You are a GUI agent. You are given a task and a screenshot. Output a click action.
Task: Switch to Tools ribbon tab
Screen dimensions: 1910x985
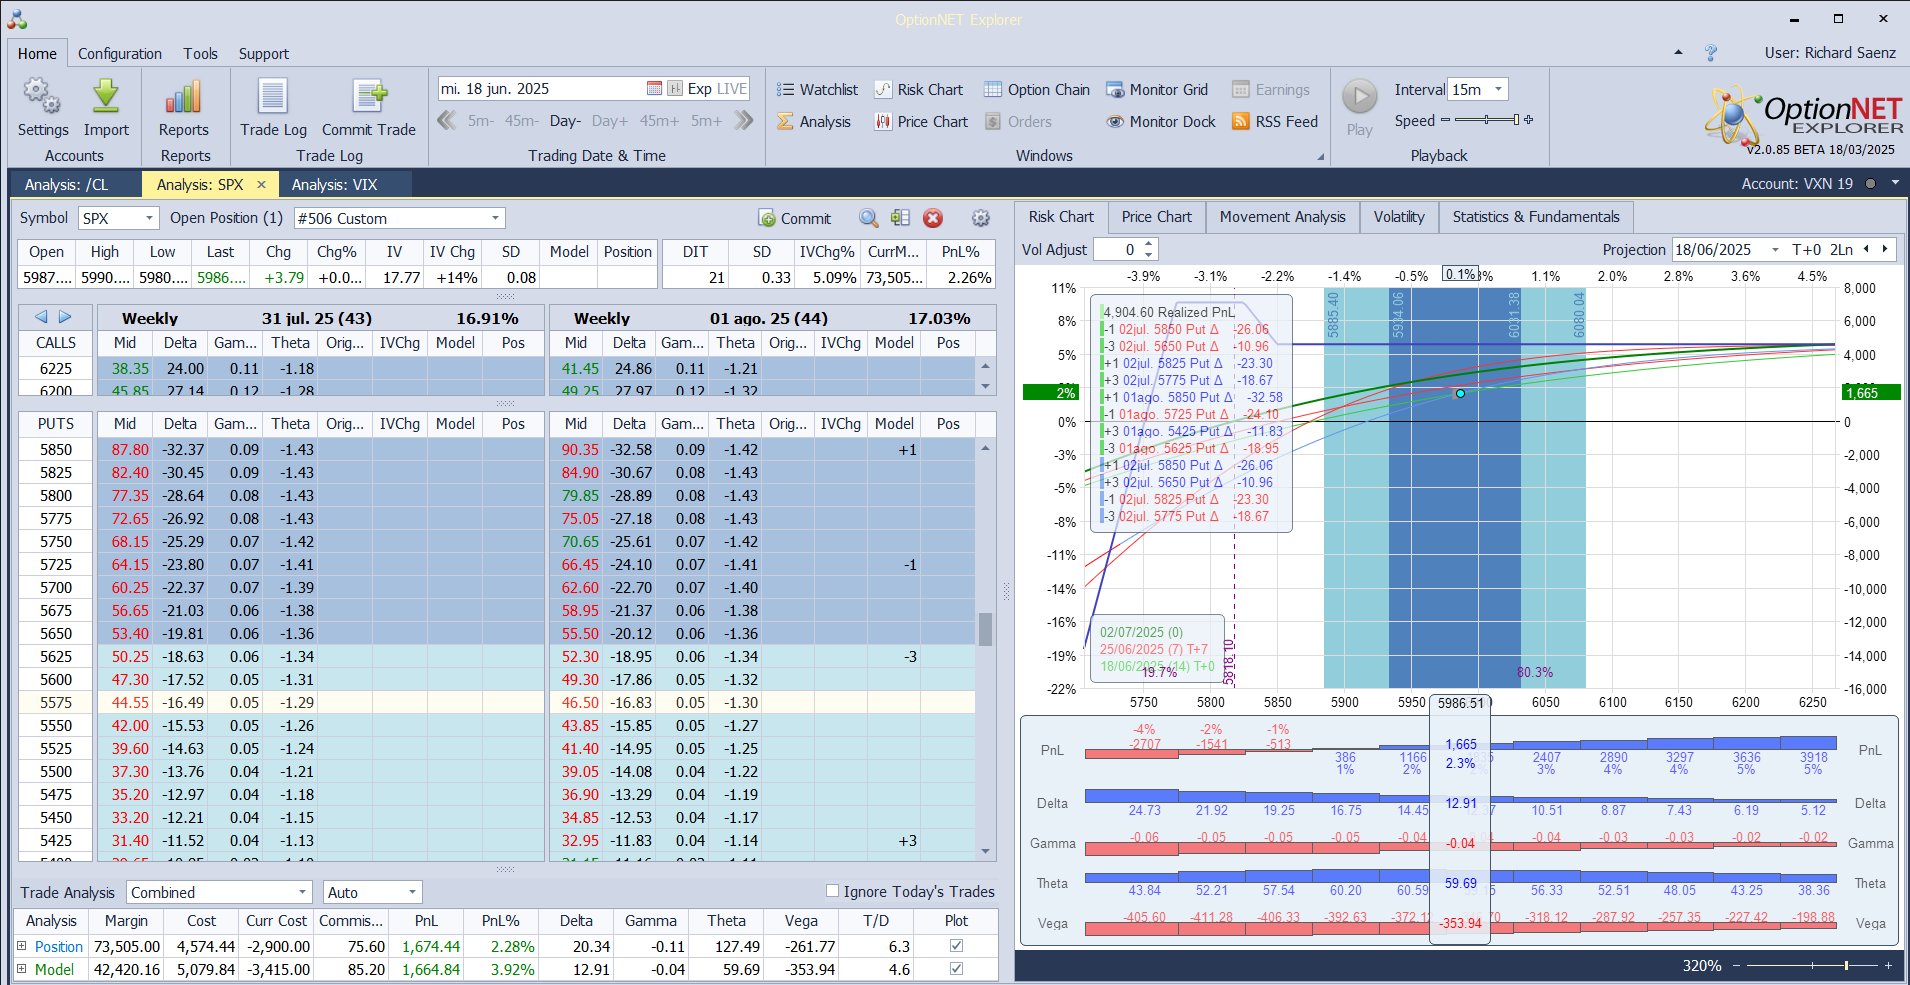200,53
